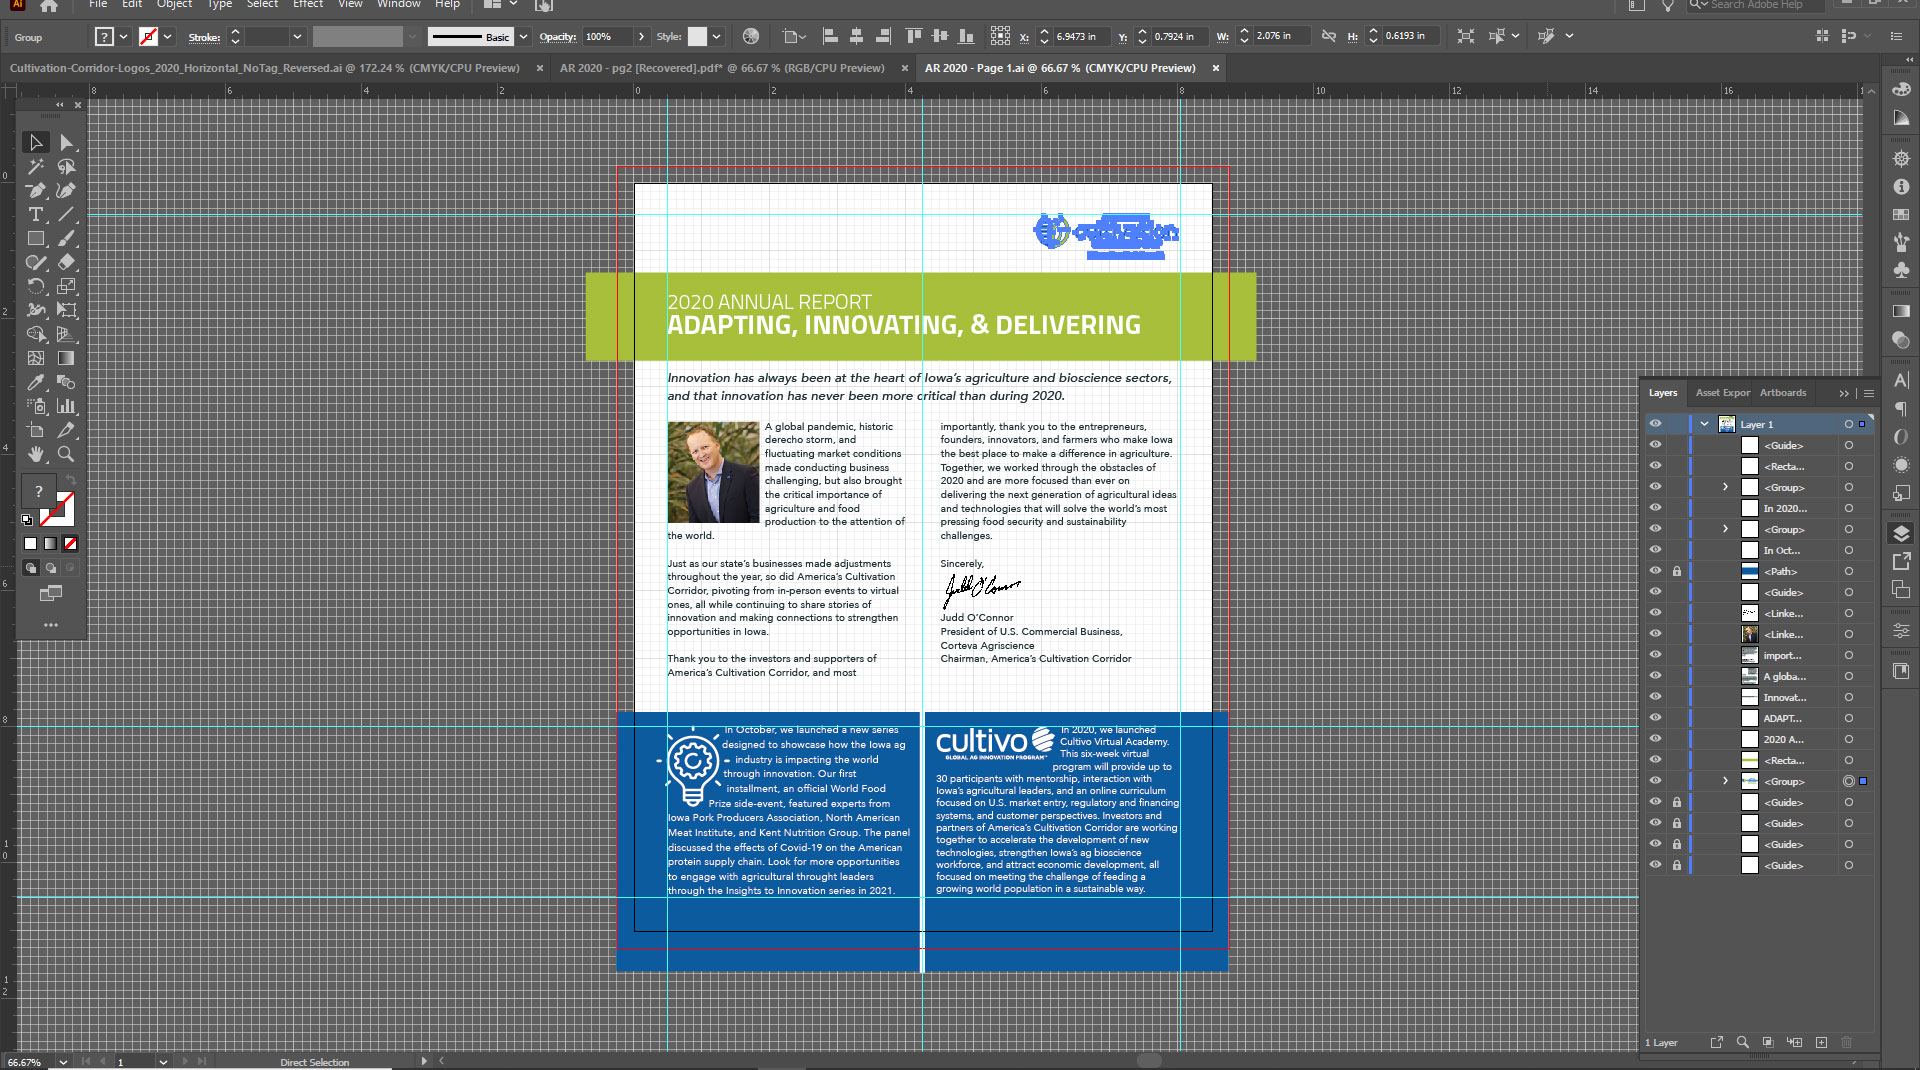Switch to the AR 2020 - pg2 document tab
1920x1070 pixels.
[720, 68]
